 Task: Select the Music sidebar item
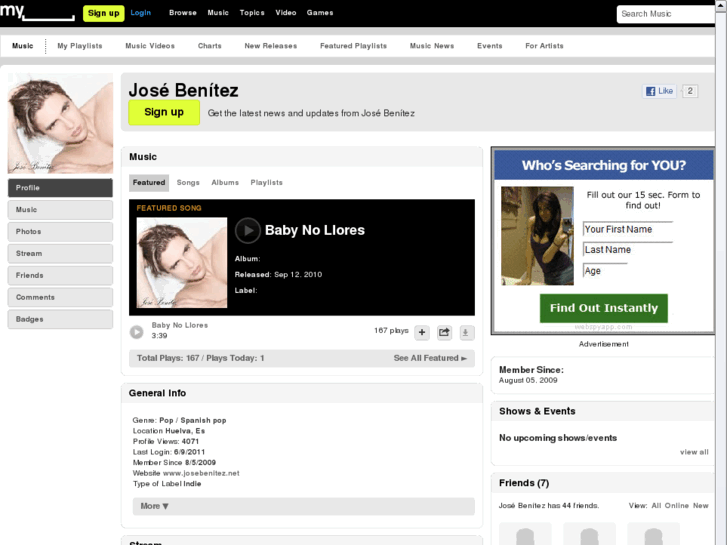coord(60,210)
